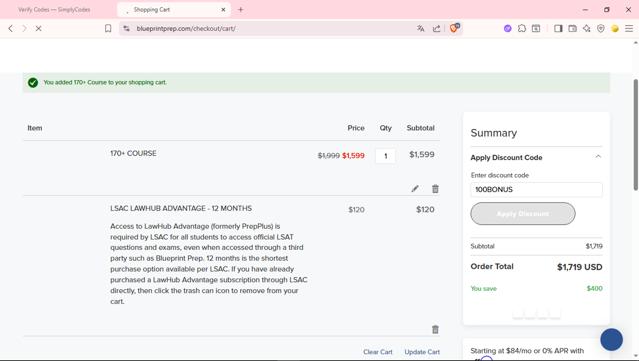Close the Shopping Cart tab
This screenshot has height=361, width=639.
tap(223, 9)
